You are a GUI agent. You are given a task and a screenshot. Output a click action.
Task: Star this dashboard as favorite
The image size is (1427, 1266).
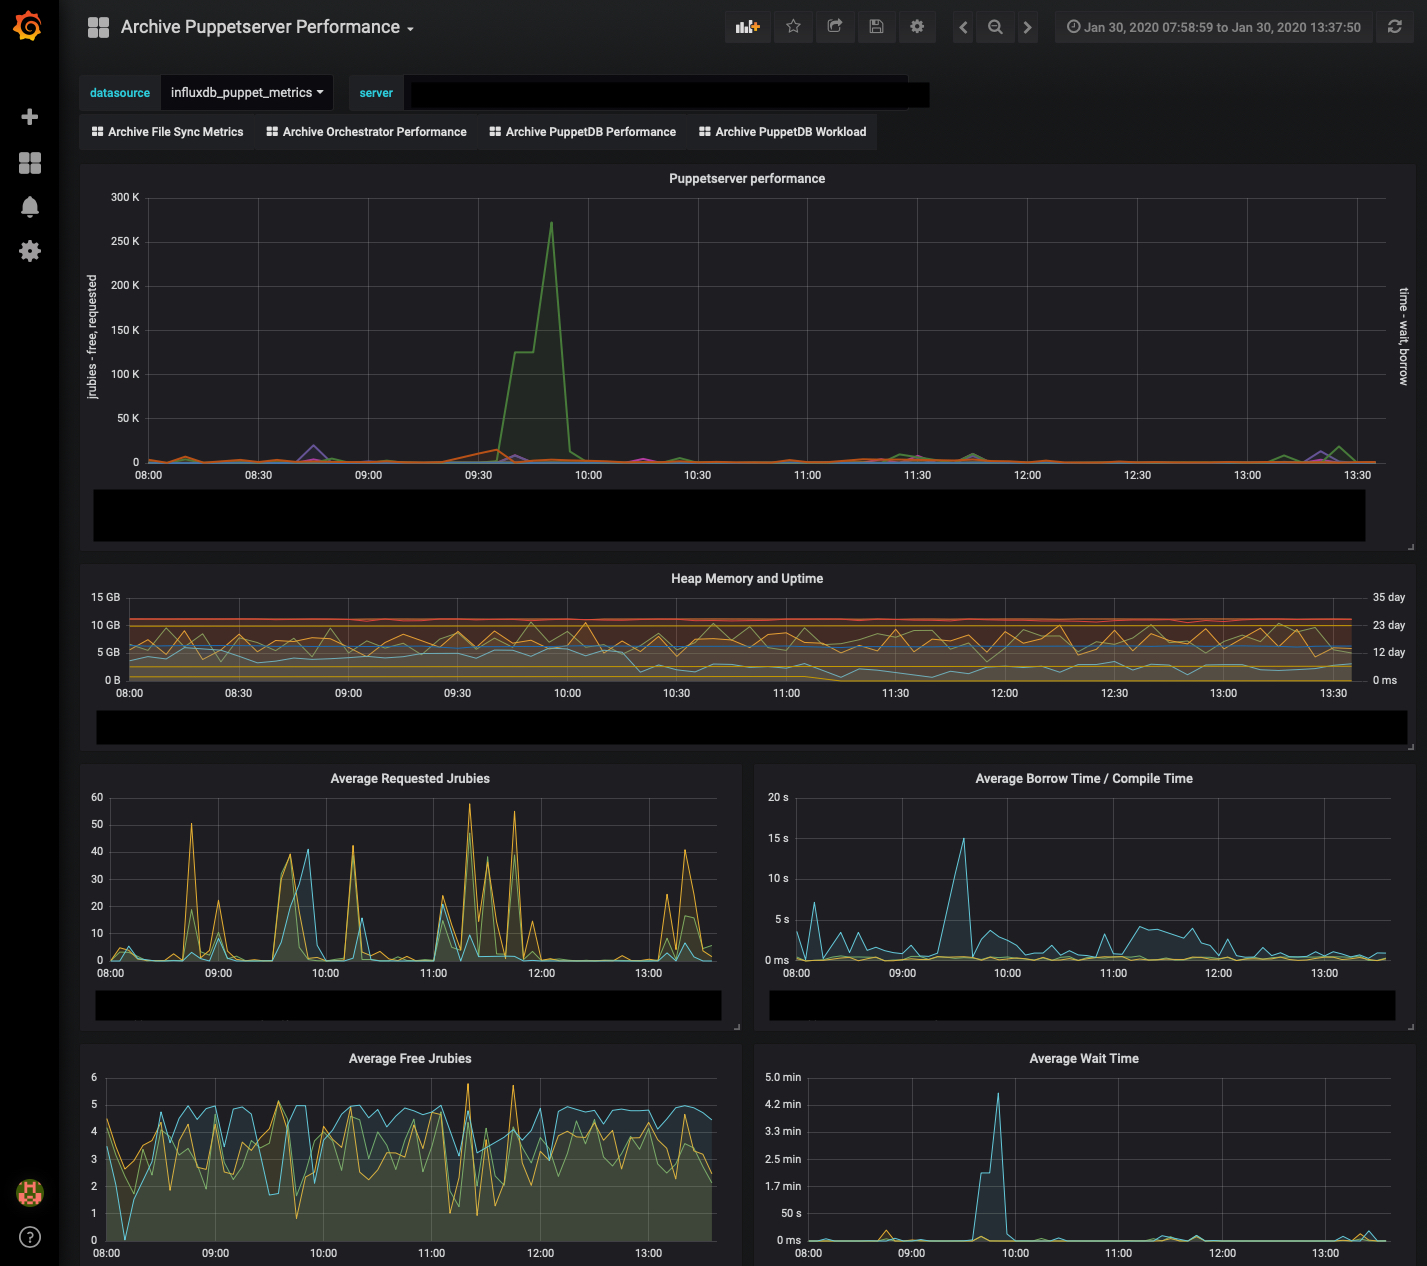(793, 27)
